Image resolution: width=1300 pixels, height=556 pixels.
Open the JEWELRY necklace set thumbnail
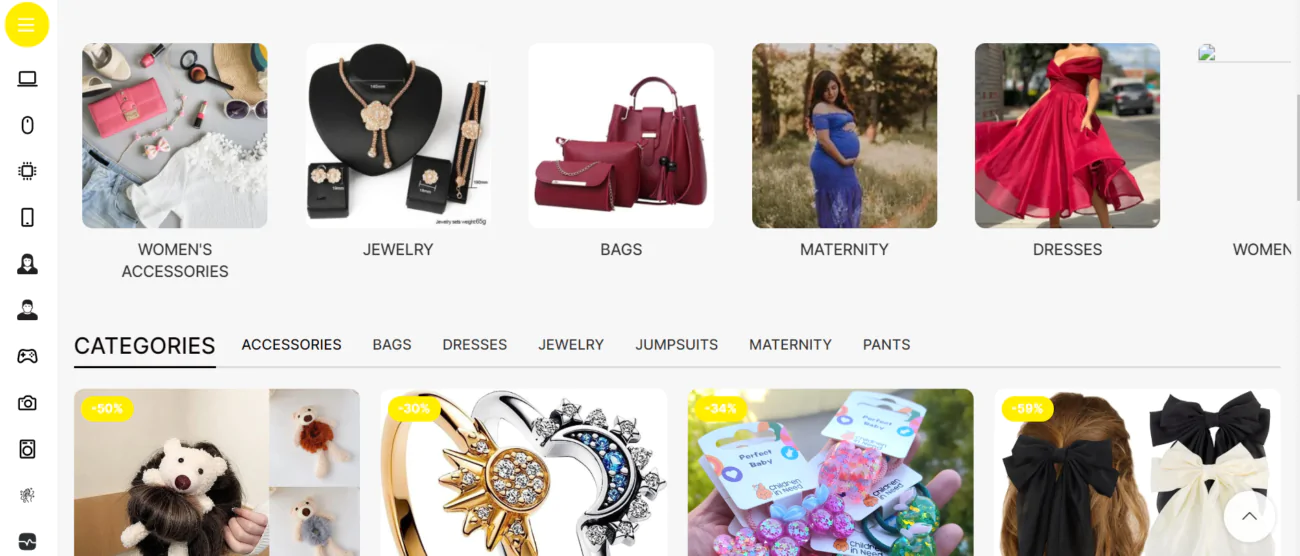398,135
